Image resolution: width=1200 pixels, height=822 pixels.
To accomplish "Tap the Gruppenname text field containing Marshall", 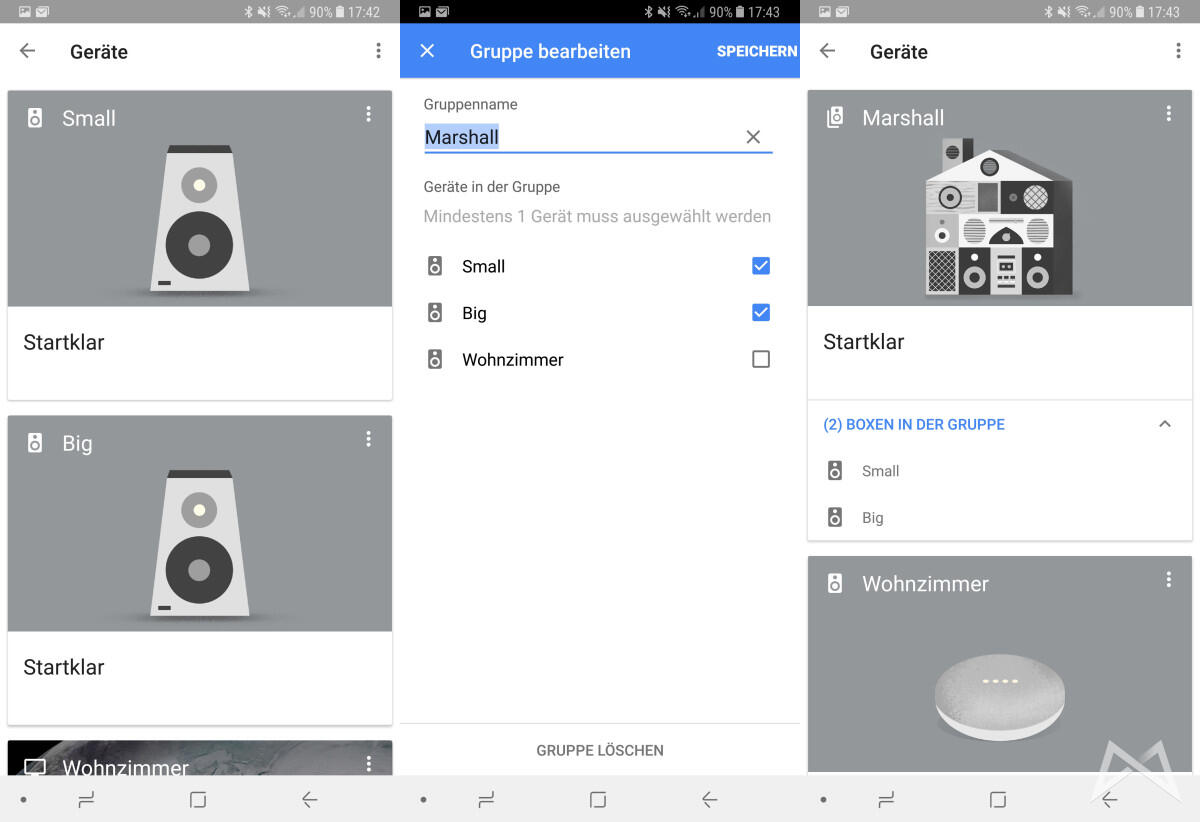I will 580,137.
